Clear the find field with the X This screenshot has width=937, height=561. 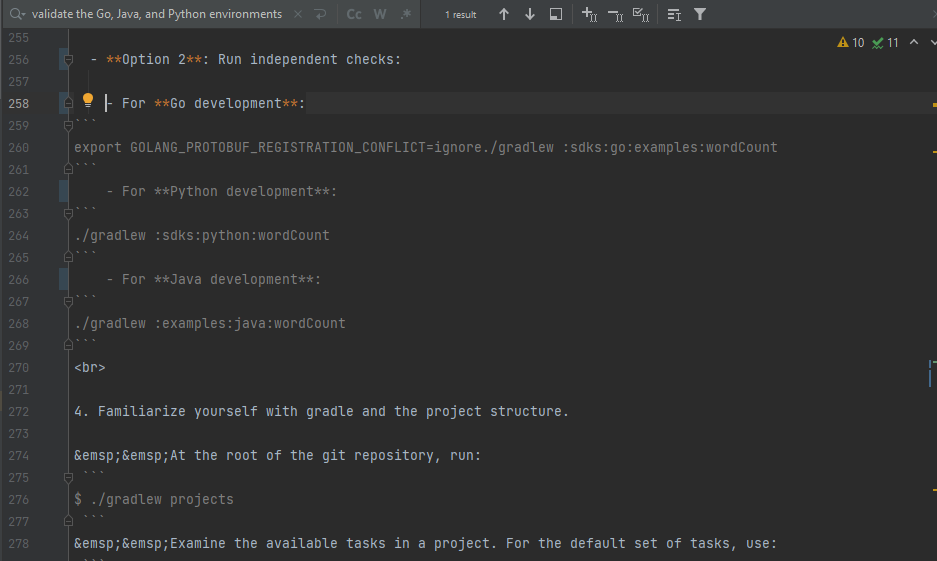[298, 14]
